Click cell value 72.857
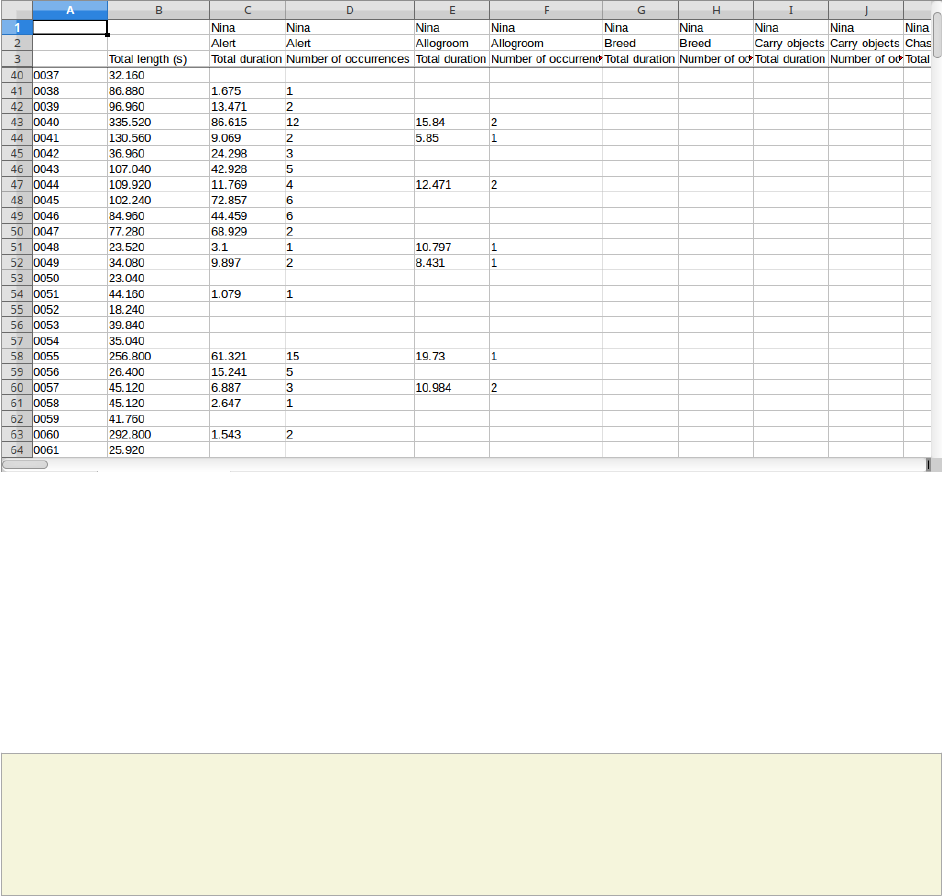942x896 pixels. 248,200
